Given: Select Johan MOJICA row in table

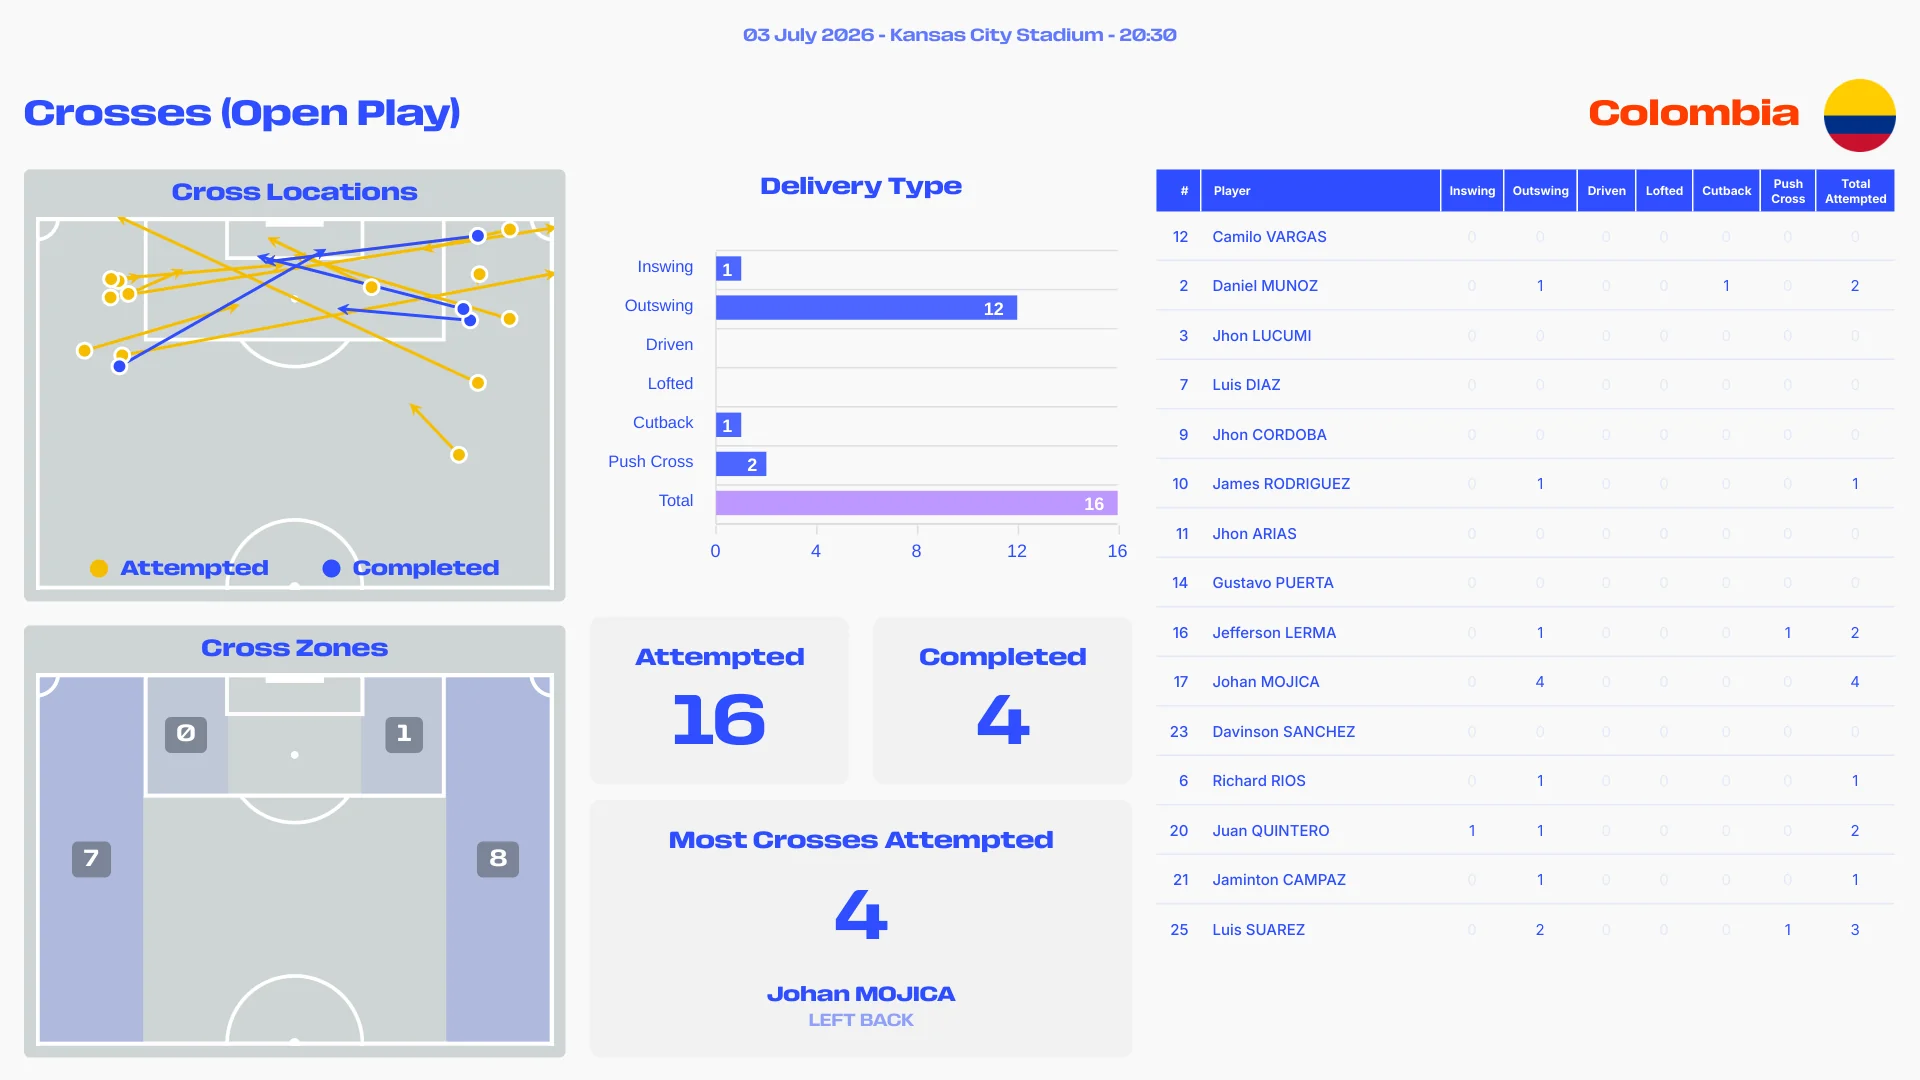Looking at the screenshot, I should coord(1525,682).
